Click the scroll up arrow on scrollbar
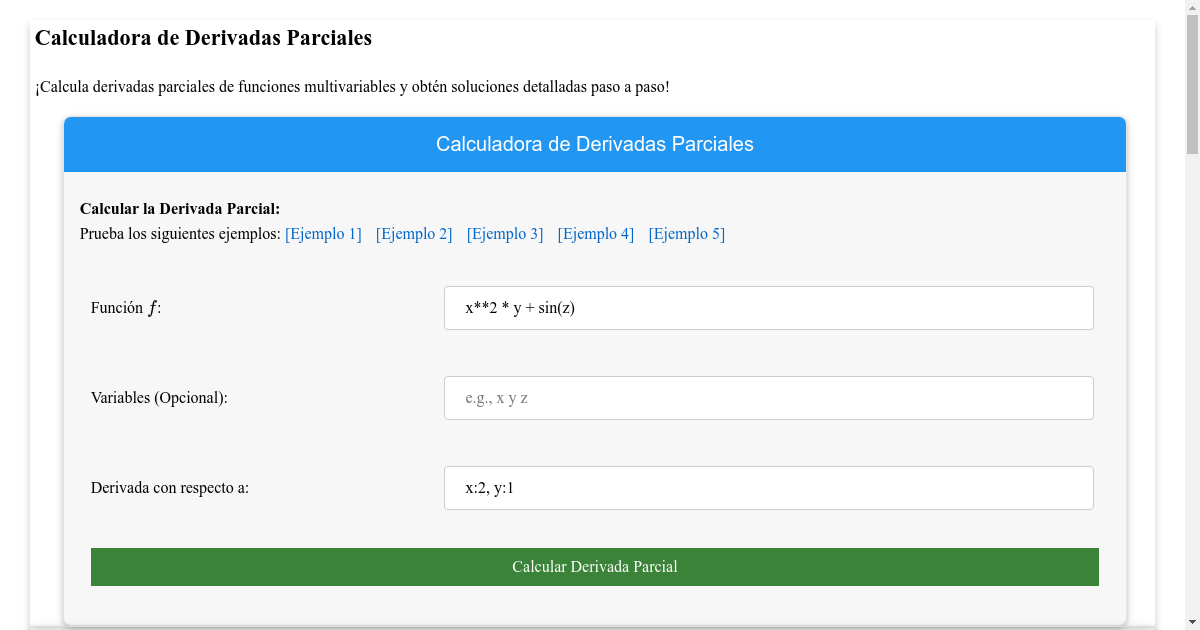This screenshot has width=1200, height=630. [1192, 8]
